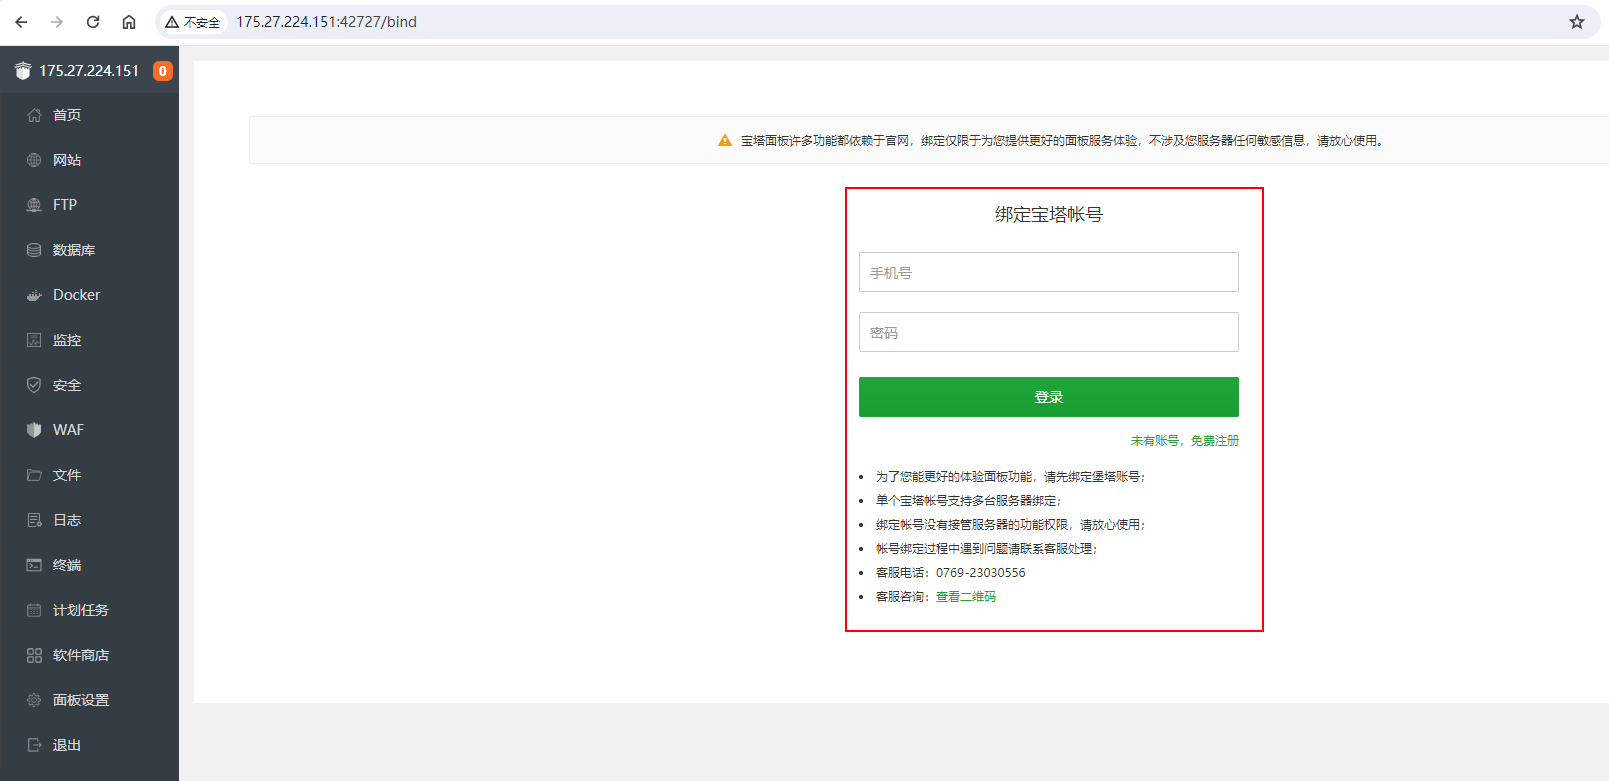The height and width of the screenshot is (781, 1609).
Task: Bookmark page with the star icon
Action: [x=1577, y=22]
